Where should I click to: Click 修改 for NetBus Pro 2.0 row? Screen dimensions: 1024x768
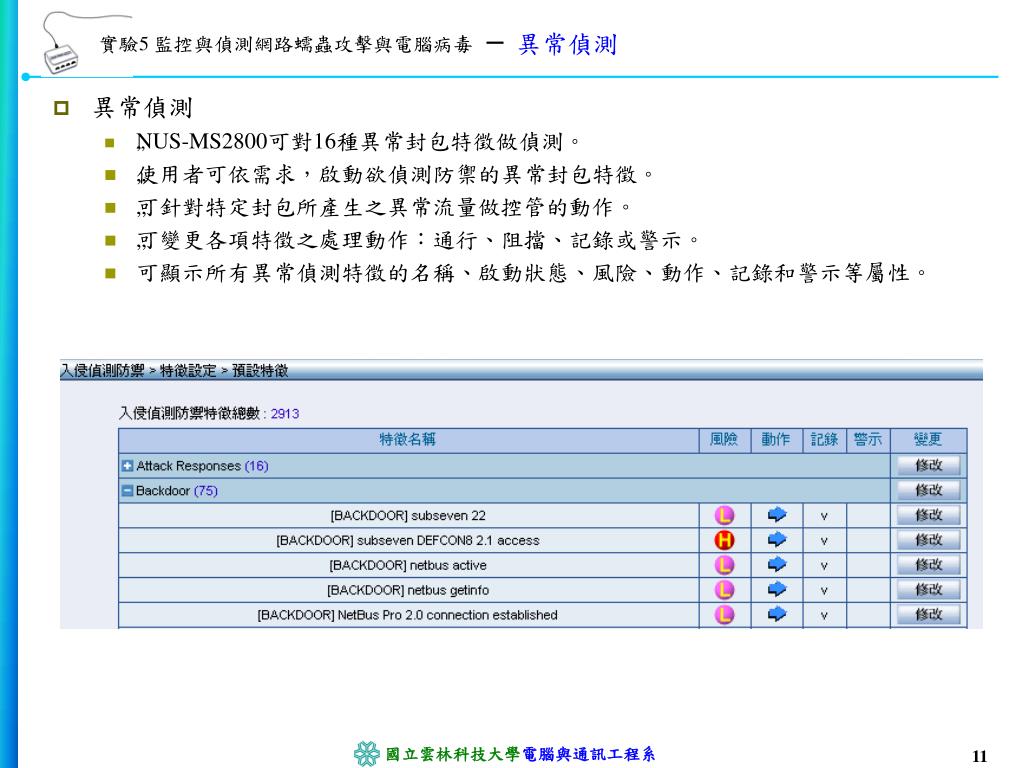[x=928, y=615]
